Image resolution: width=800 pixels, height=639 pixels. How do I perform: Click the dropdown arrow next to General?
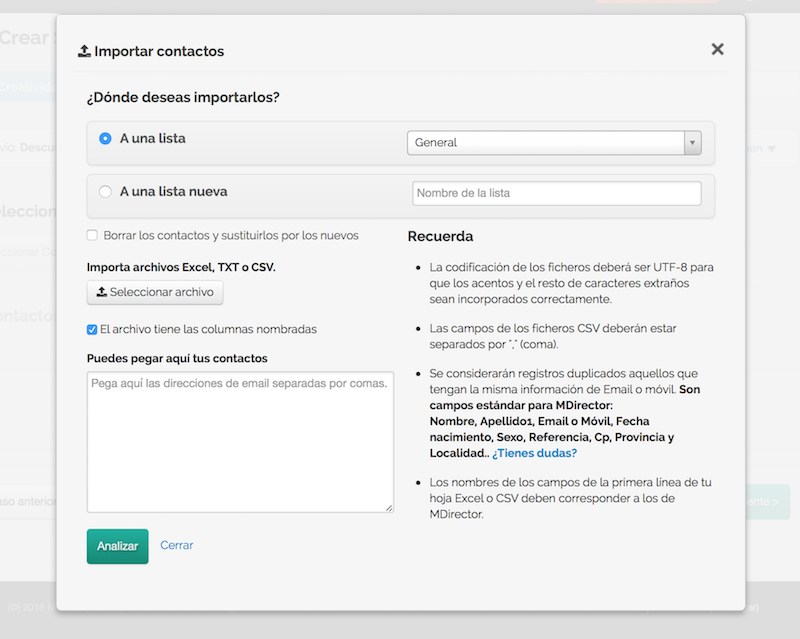pyautogui.click(x=692, y=143)
